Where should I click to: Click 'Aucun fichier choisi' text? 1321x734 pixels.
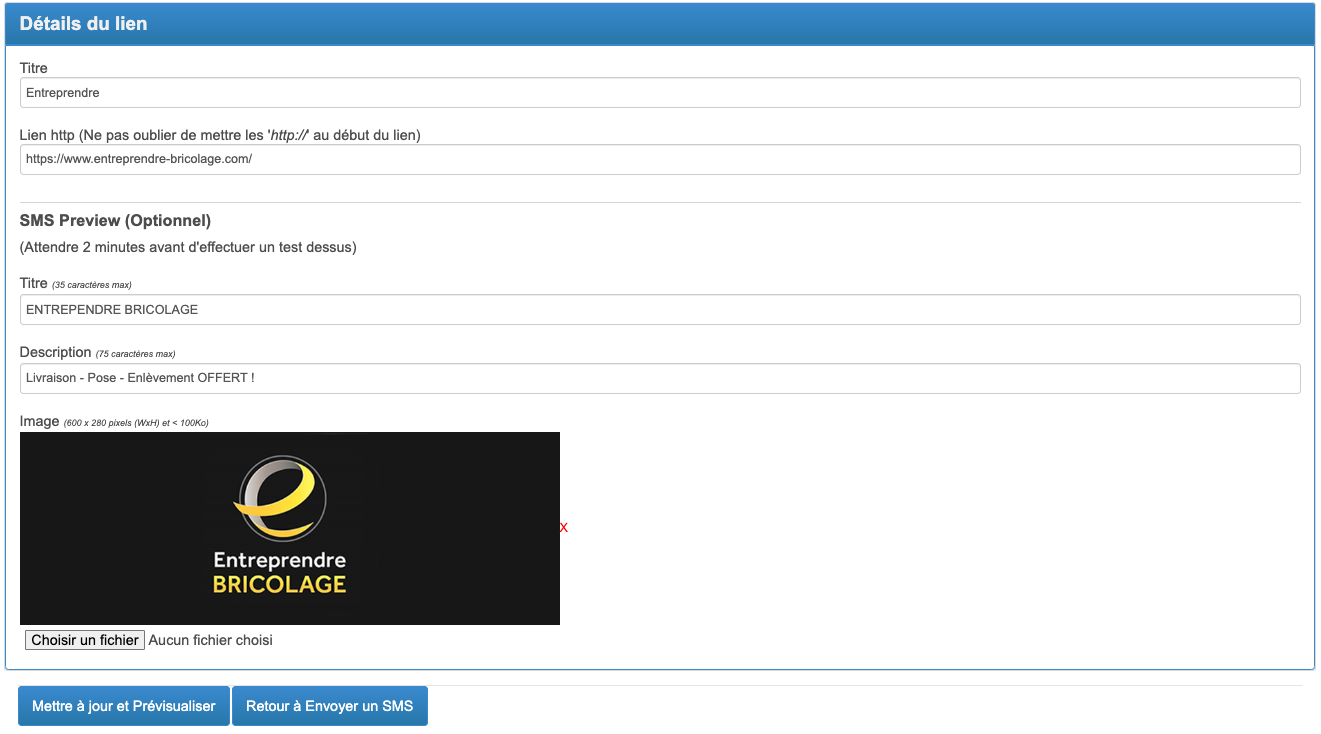[211, 640]
